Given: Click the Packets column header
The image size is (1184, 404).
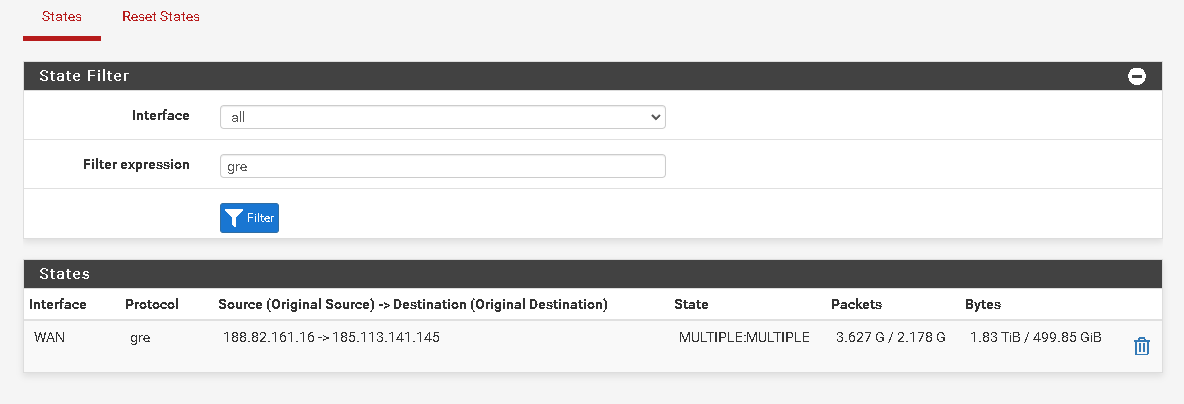Looking at the screenshot, I should pos(856,304).
